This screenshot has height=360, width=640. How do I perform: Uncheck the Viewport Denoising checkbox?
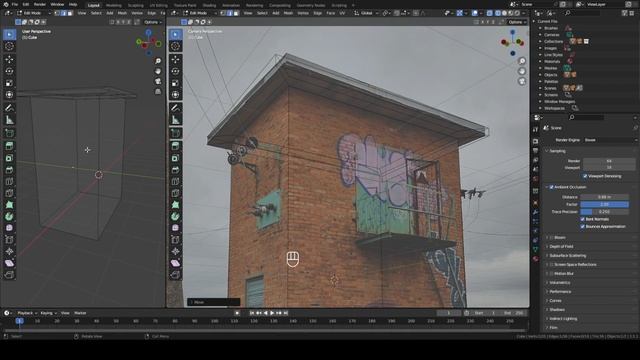[585, 176]
